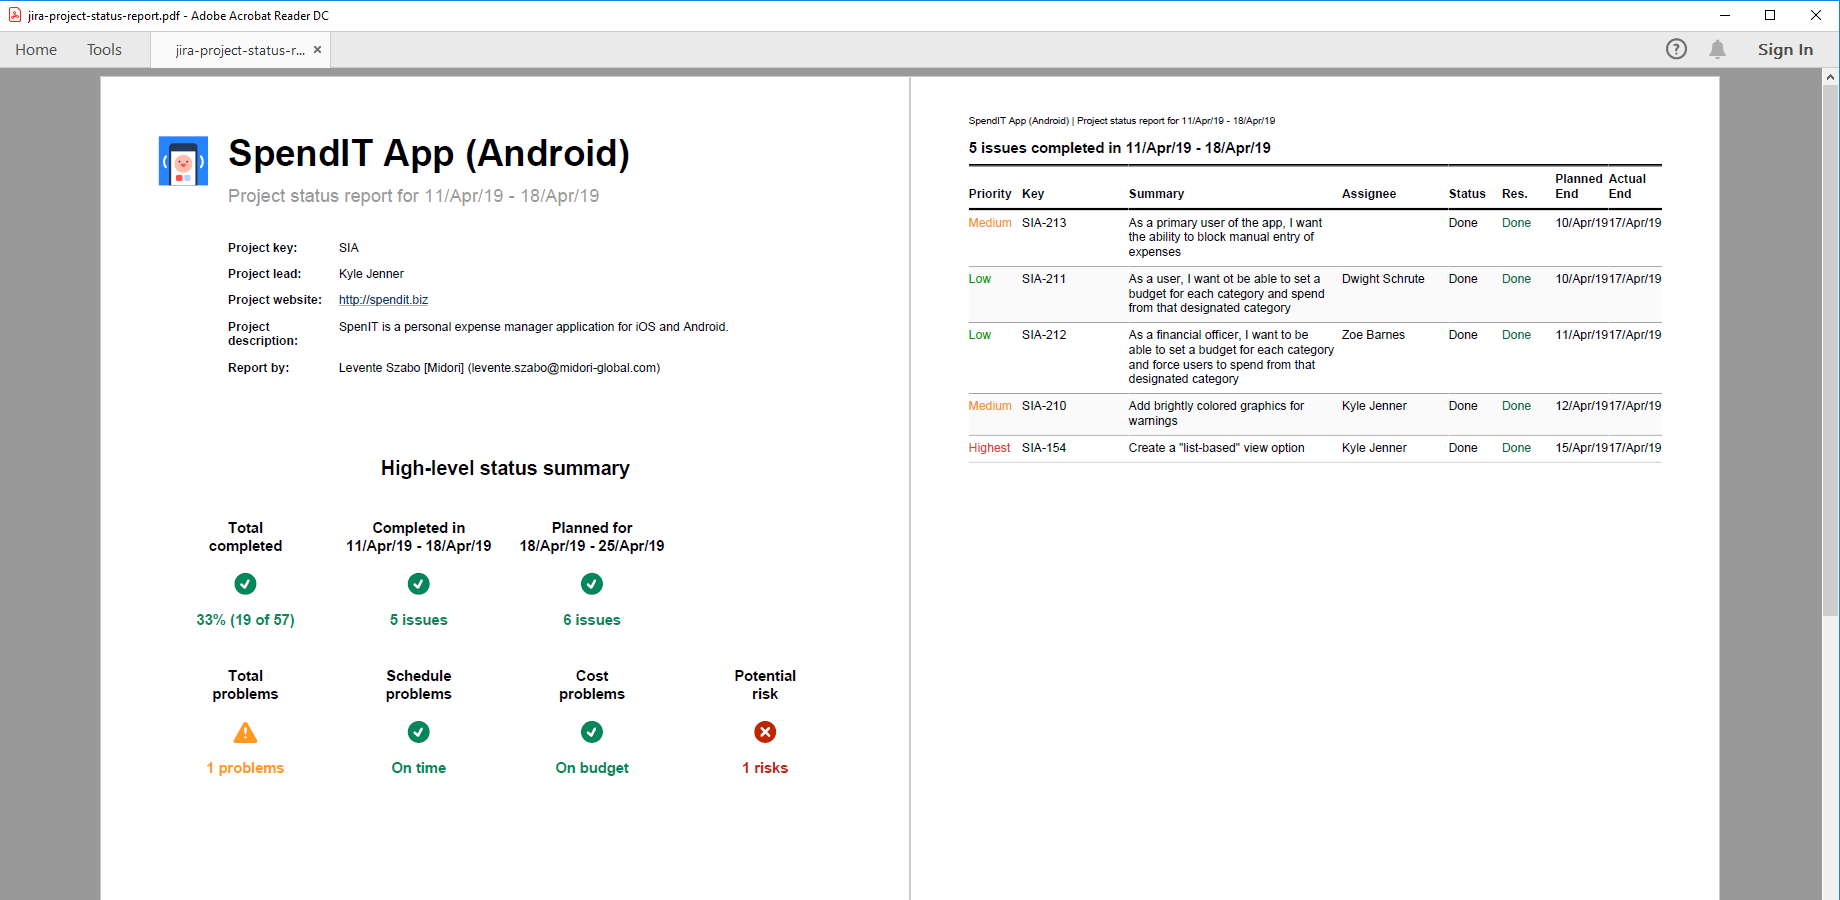
Task: Click the Sign In button
Action: click(x=1785, y=50)
